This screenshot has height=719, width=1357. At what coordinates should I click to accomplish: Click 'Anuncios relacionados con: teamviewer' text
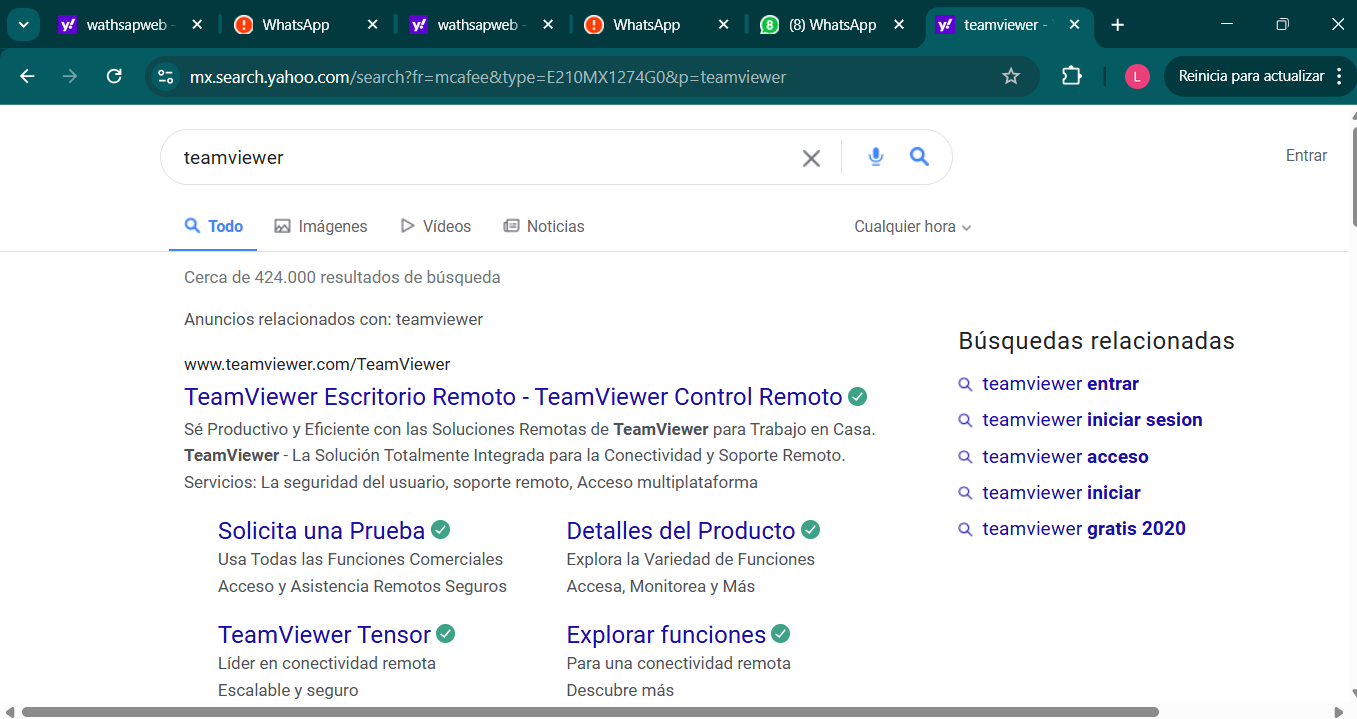point(333,320)
